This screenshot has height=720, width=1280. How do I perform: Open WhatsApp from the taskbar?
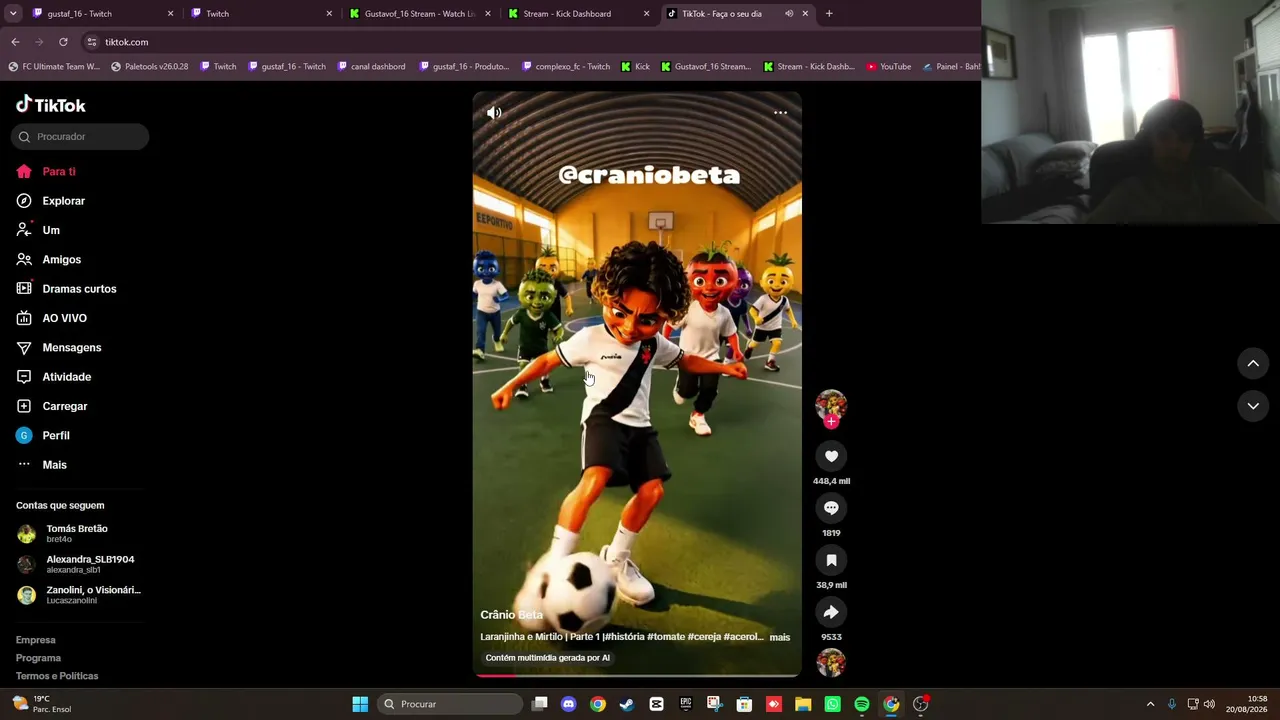(832, 704)
